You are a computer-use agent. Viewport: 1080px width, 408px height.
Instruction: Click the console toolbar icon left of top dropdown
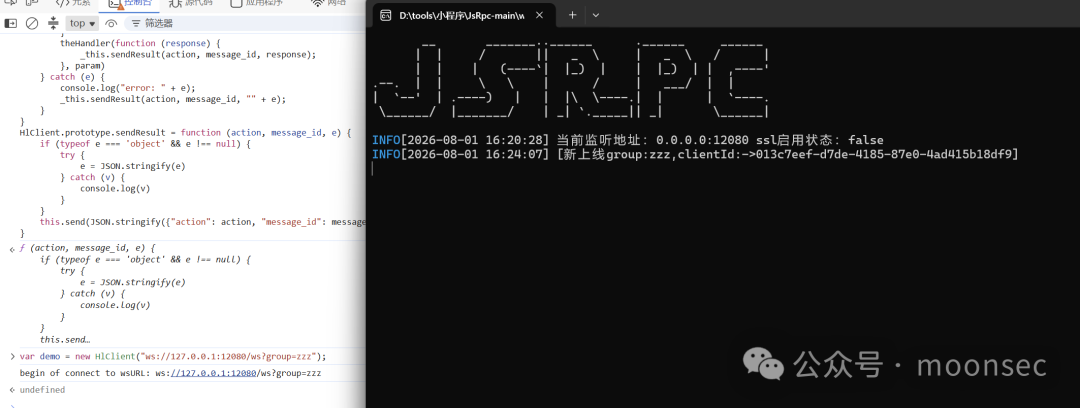click(53, 23)
